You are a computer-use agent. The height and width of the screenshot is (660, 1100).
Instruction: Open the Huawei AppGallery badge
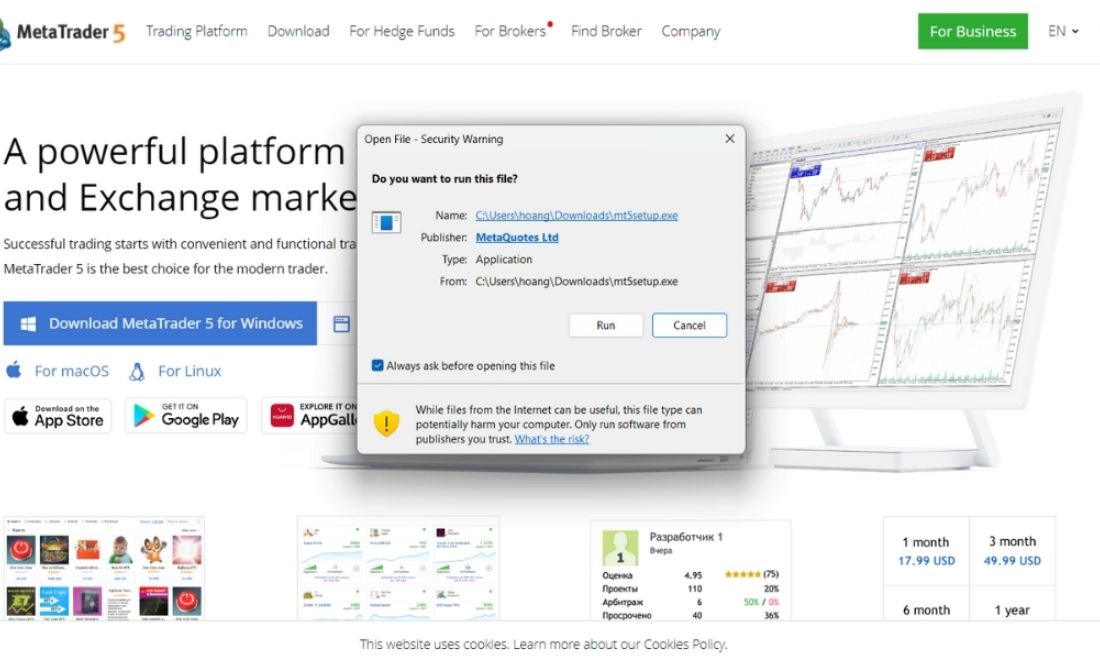(309, 415)
